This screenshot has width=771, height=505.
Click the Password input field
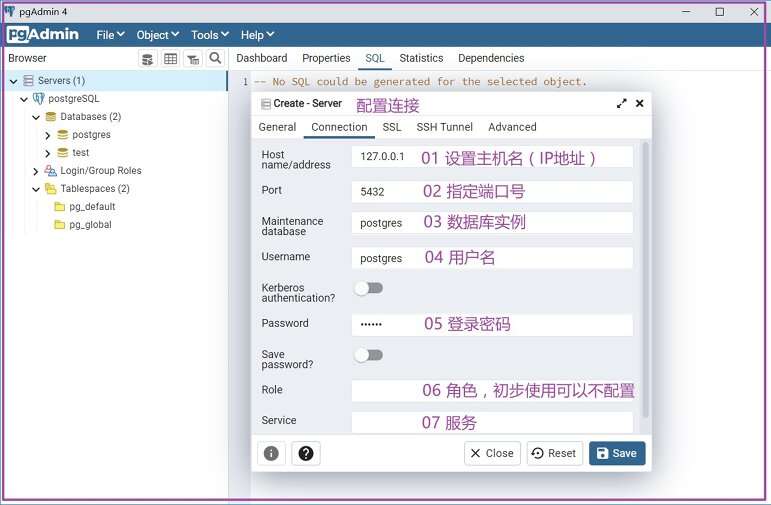tap(492, 325)
